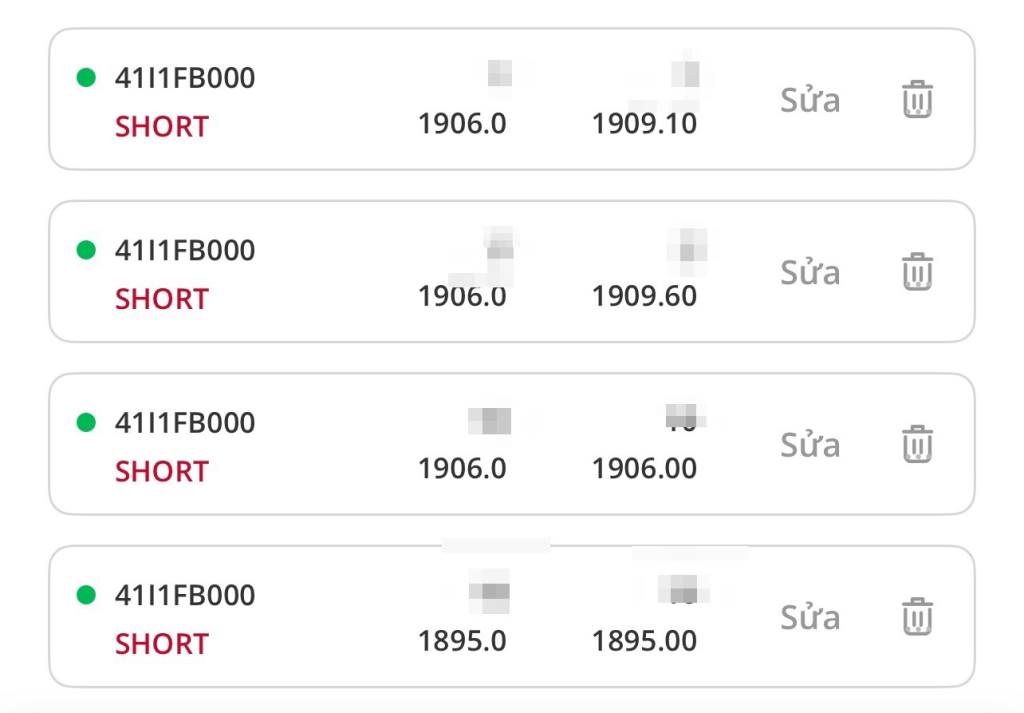
Task: Click the 1906.00 price value
Action: point(644,468)
